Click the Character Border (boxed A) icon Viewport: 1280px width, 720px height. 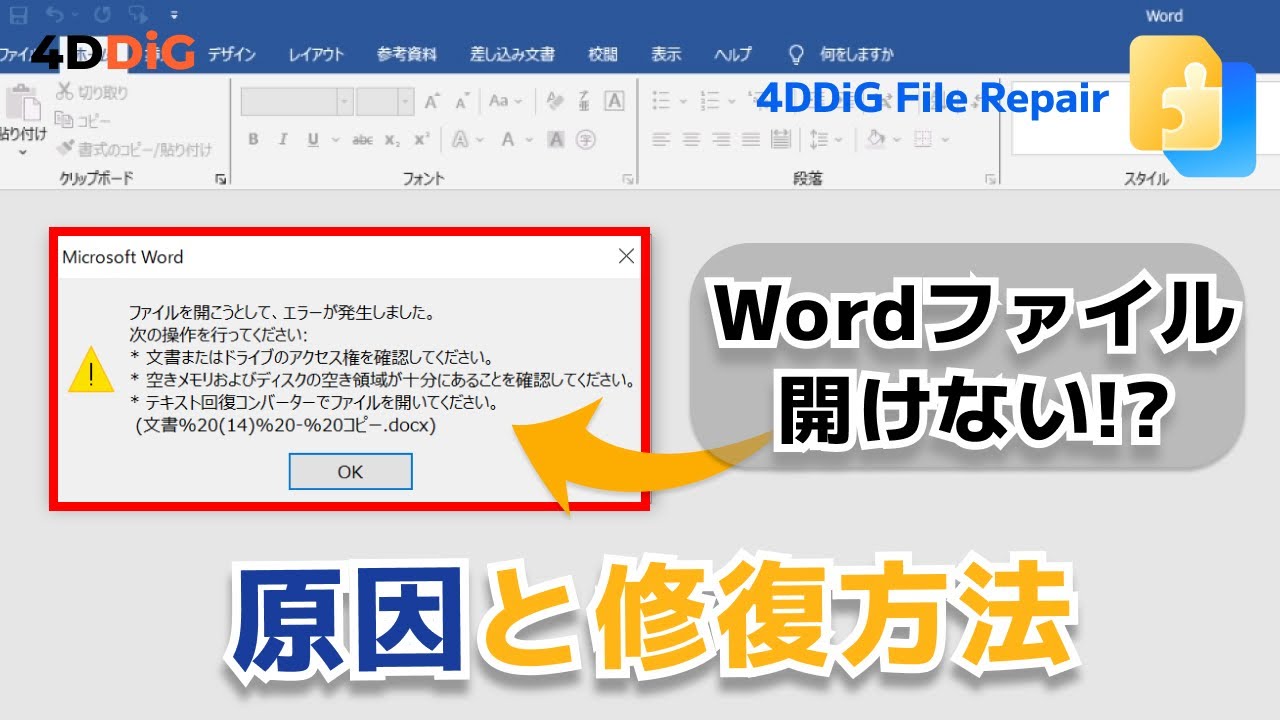[615, 101]
